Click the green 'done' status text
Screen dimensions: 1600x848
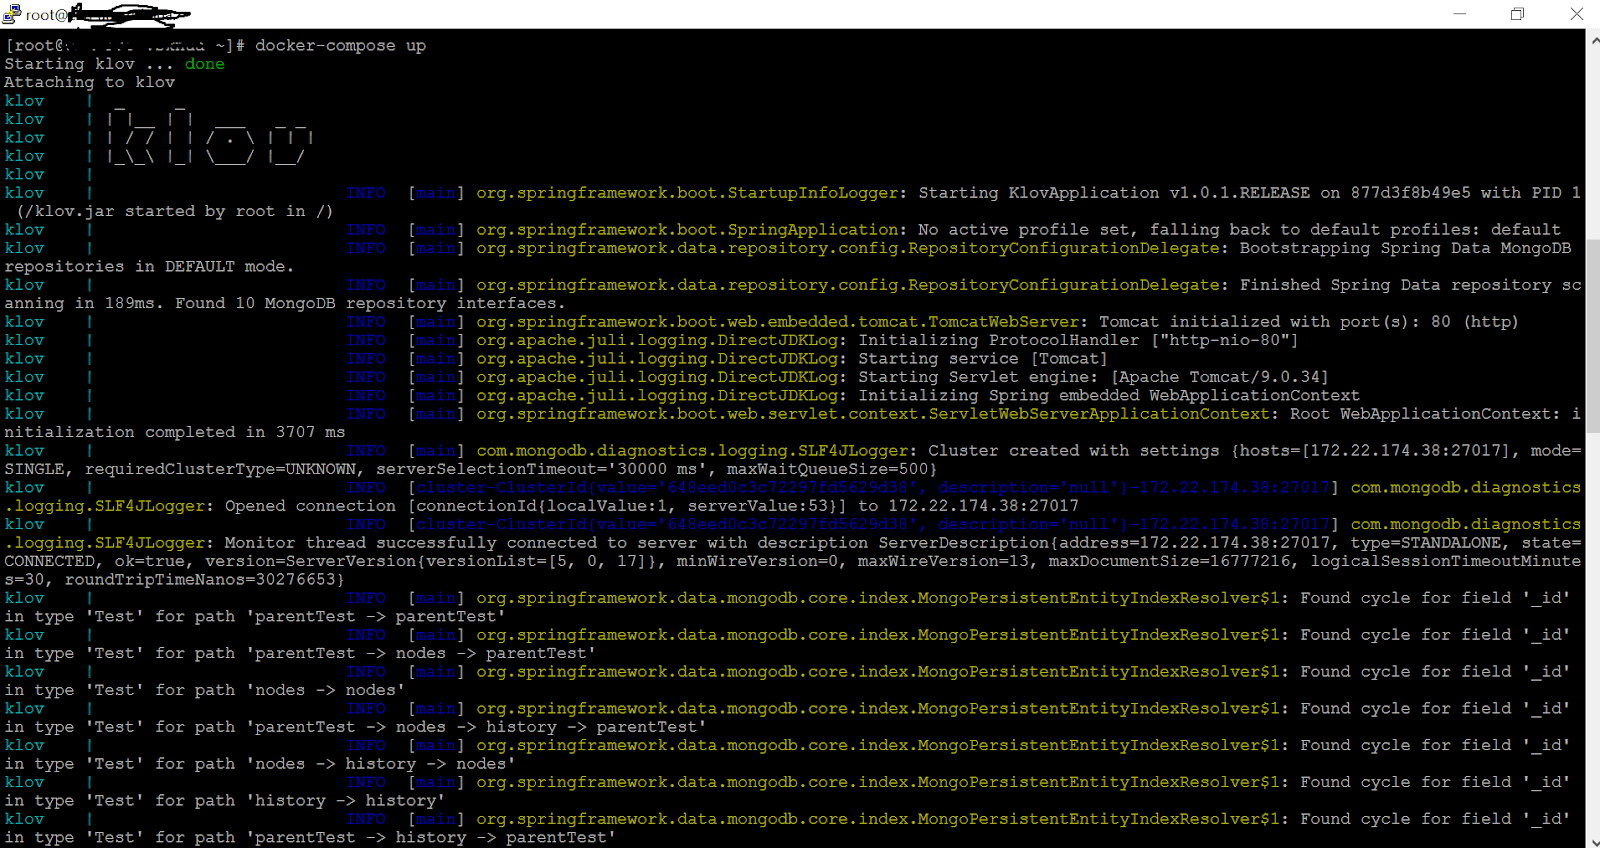204,64
